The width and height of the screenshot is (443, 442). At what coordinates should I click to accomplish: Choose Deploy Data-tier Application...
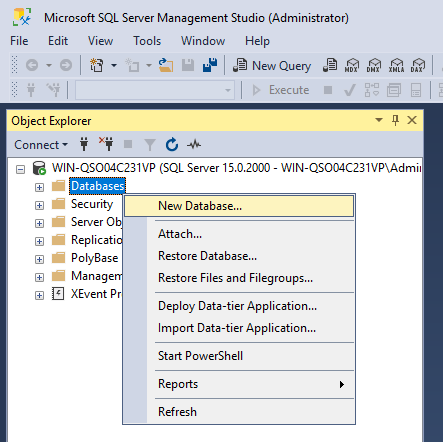(x=239, y=306)
